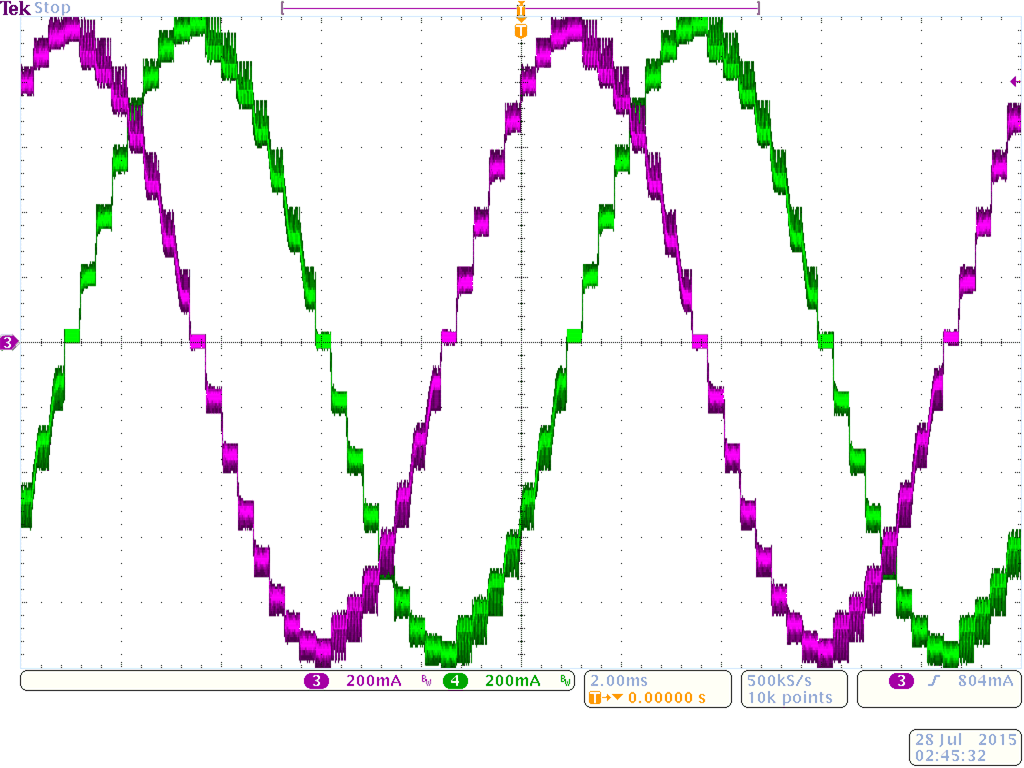
Task: Click the Stop acquisition status label
Action: point(52,8)
